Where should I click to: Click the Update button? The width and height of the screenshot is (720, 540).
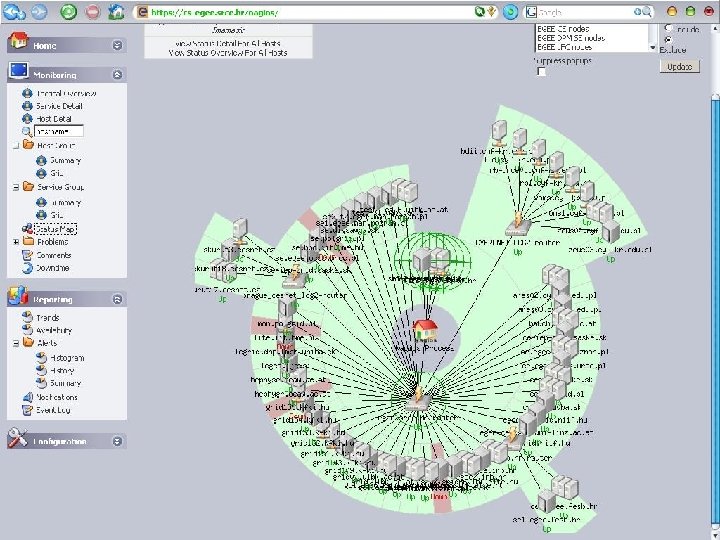click(x=680, y=67)
